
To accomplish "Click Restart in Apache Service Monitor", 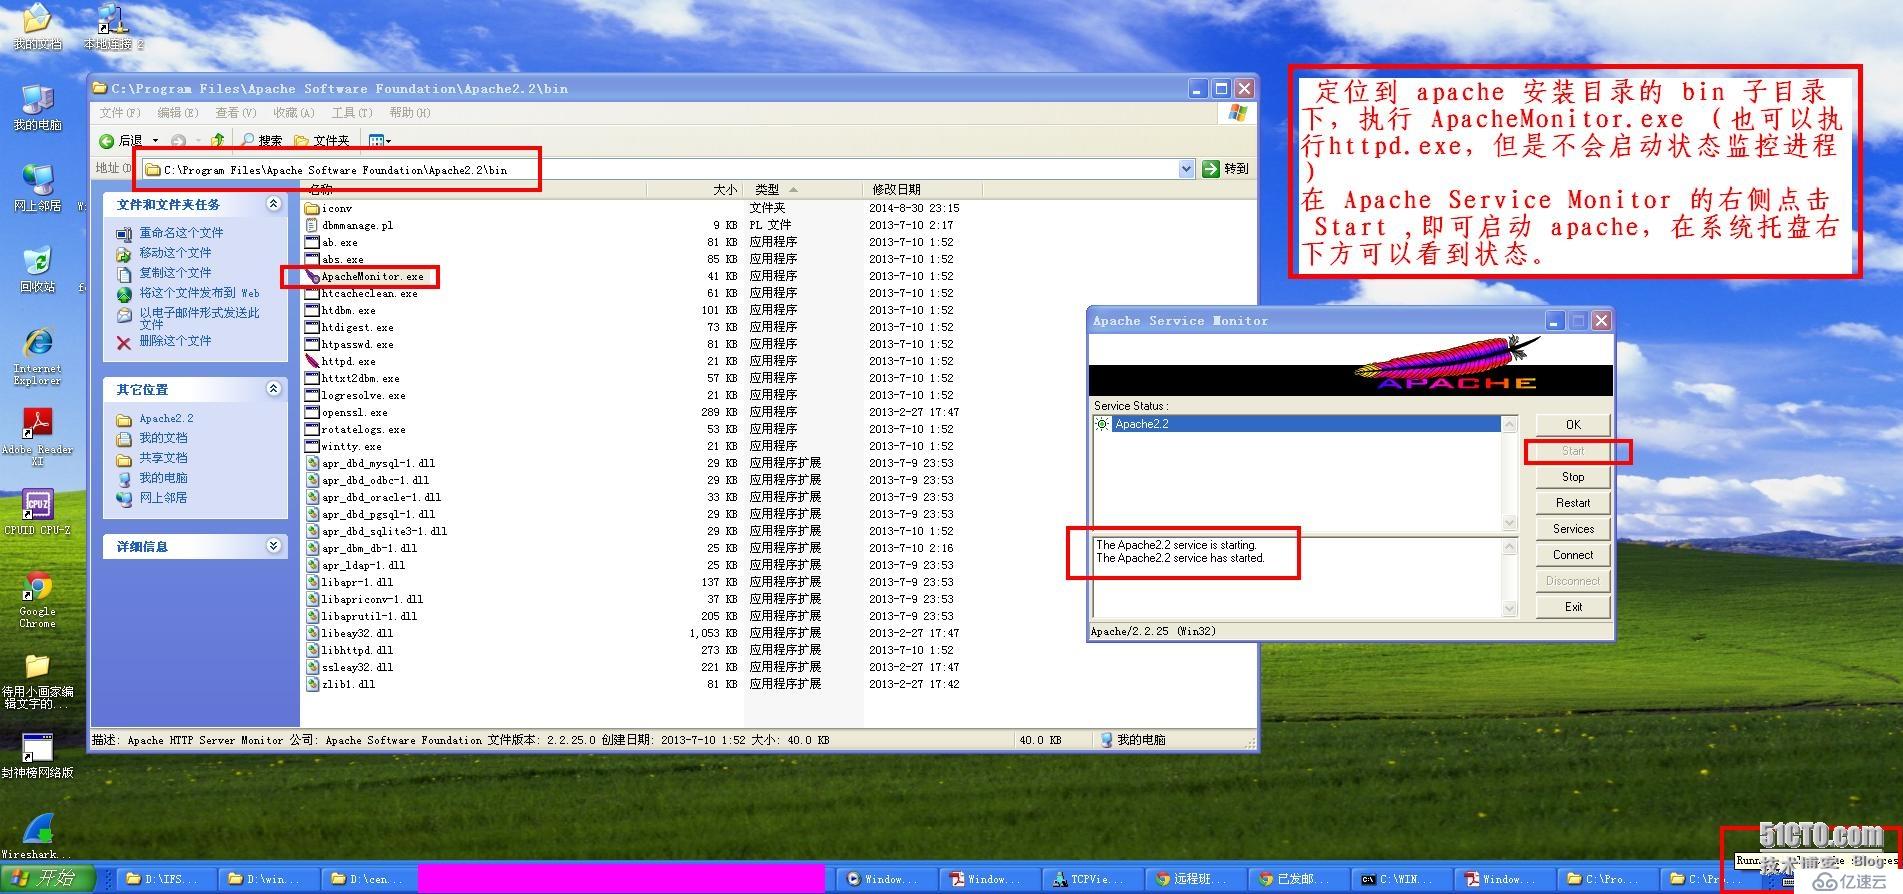I will 1573,503.
